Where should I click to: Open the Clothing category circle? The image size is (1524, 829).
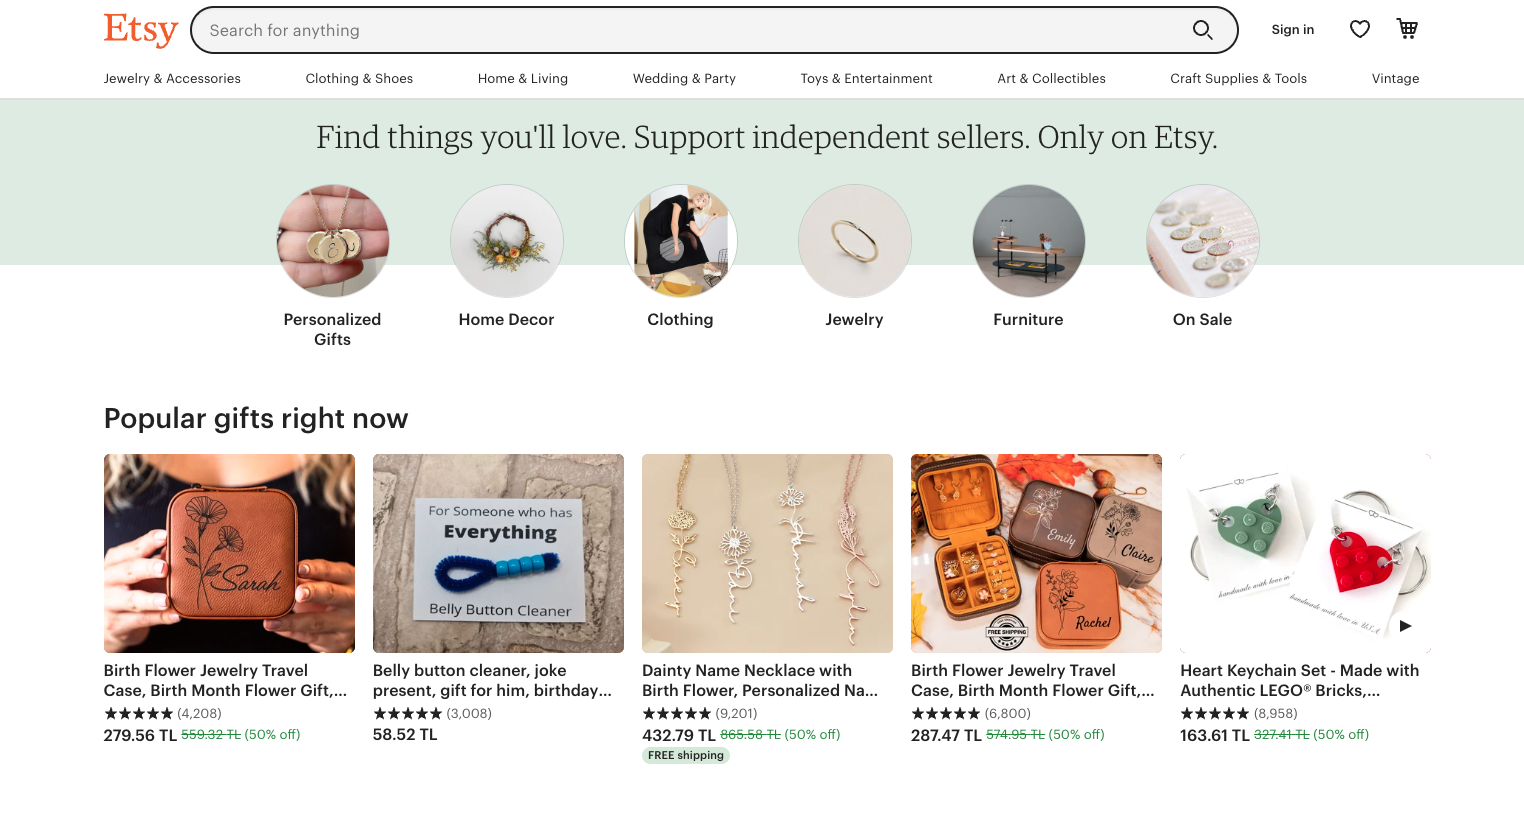click(x=680, y=241)
